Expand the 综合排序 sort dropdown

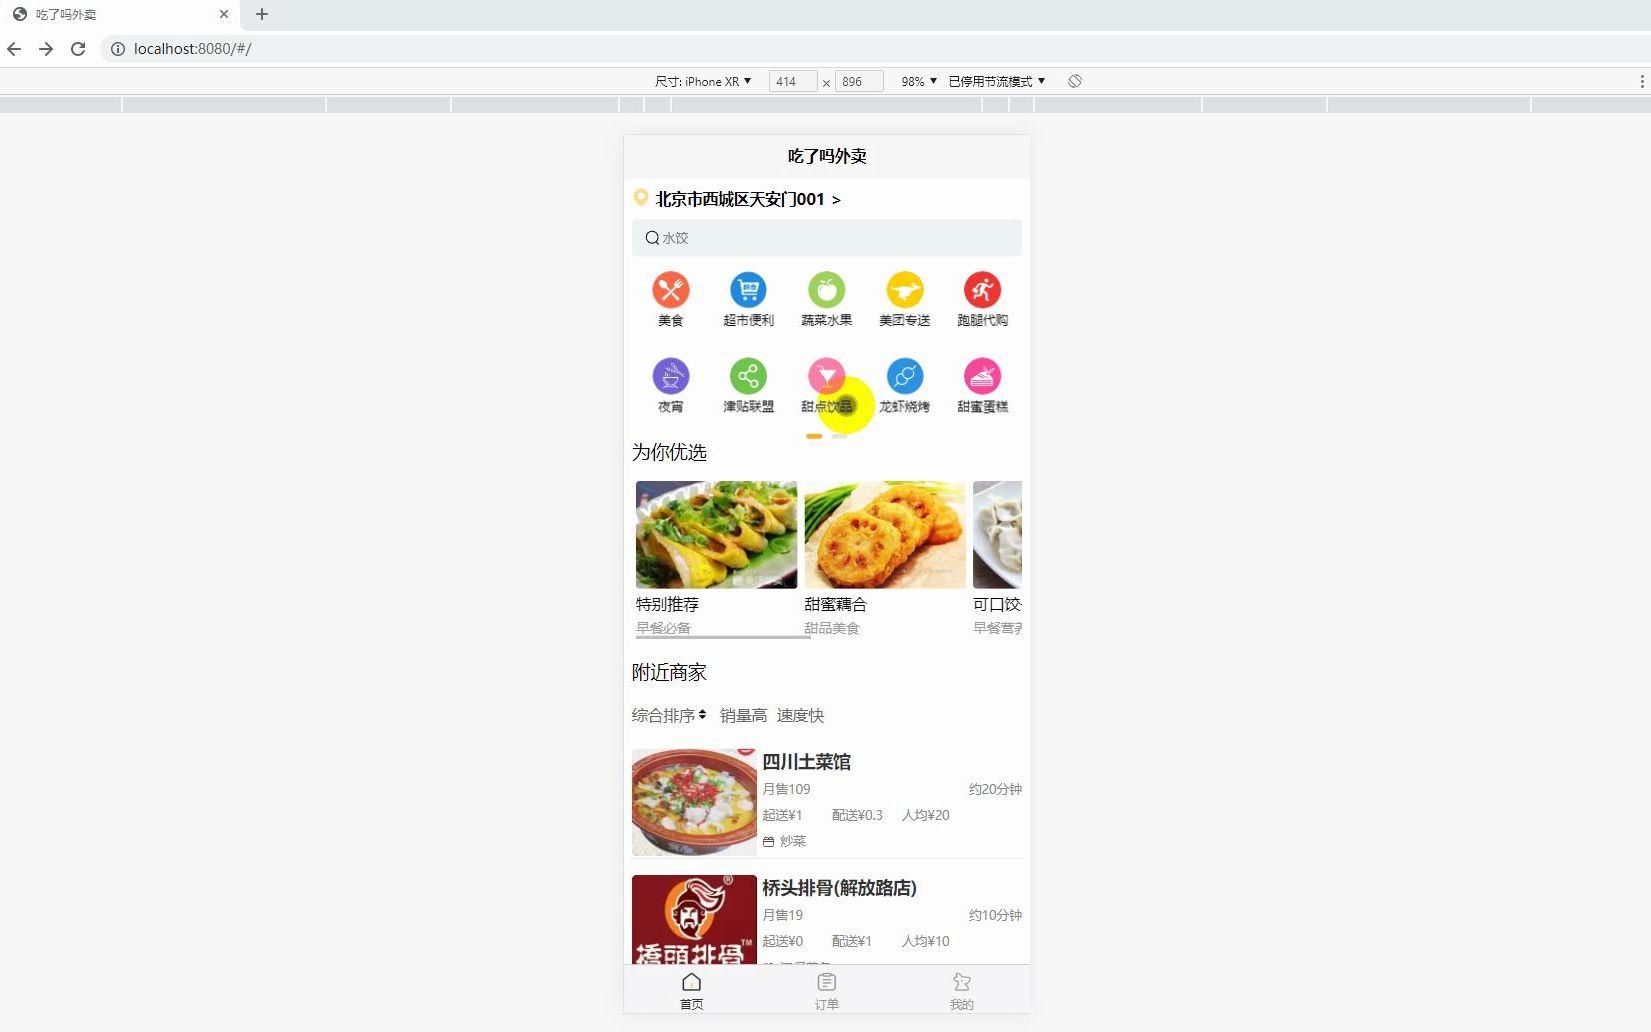(x=669, y=715)
